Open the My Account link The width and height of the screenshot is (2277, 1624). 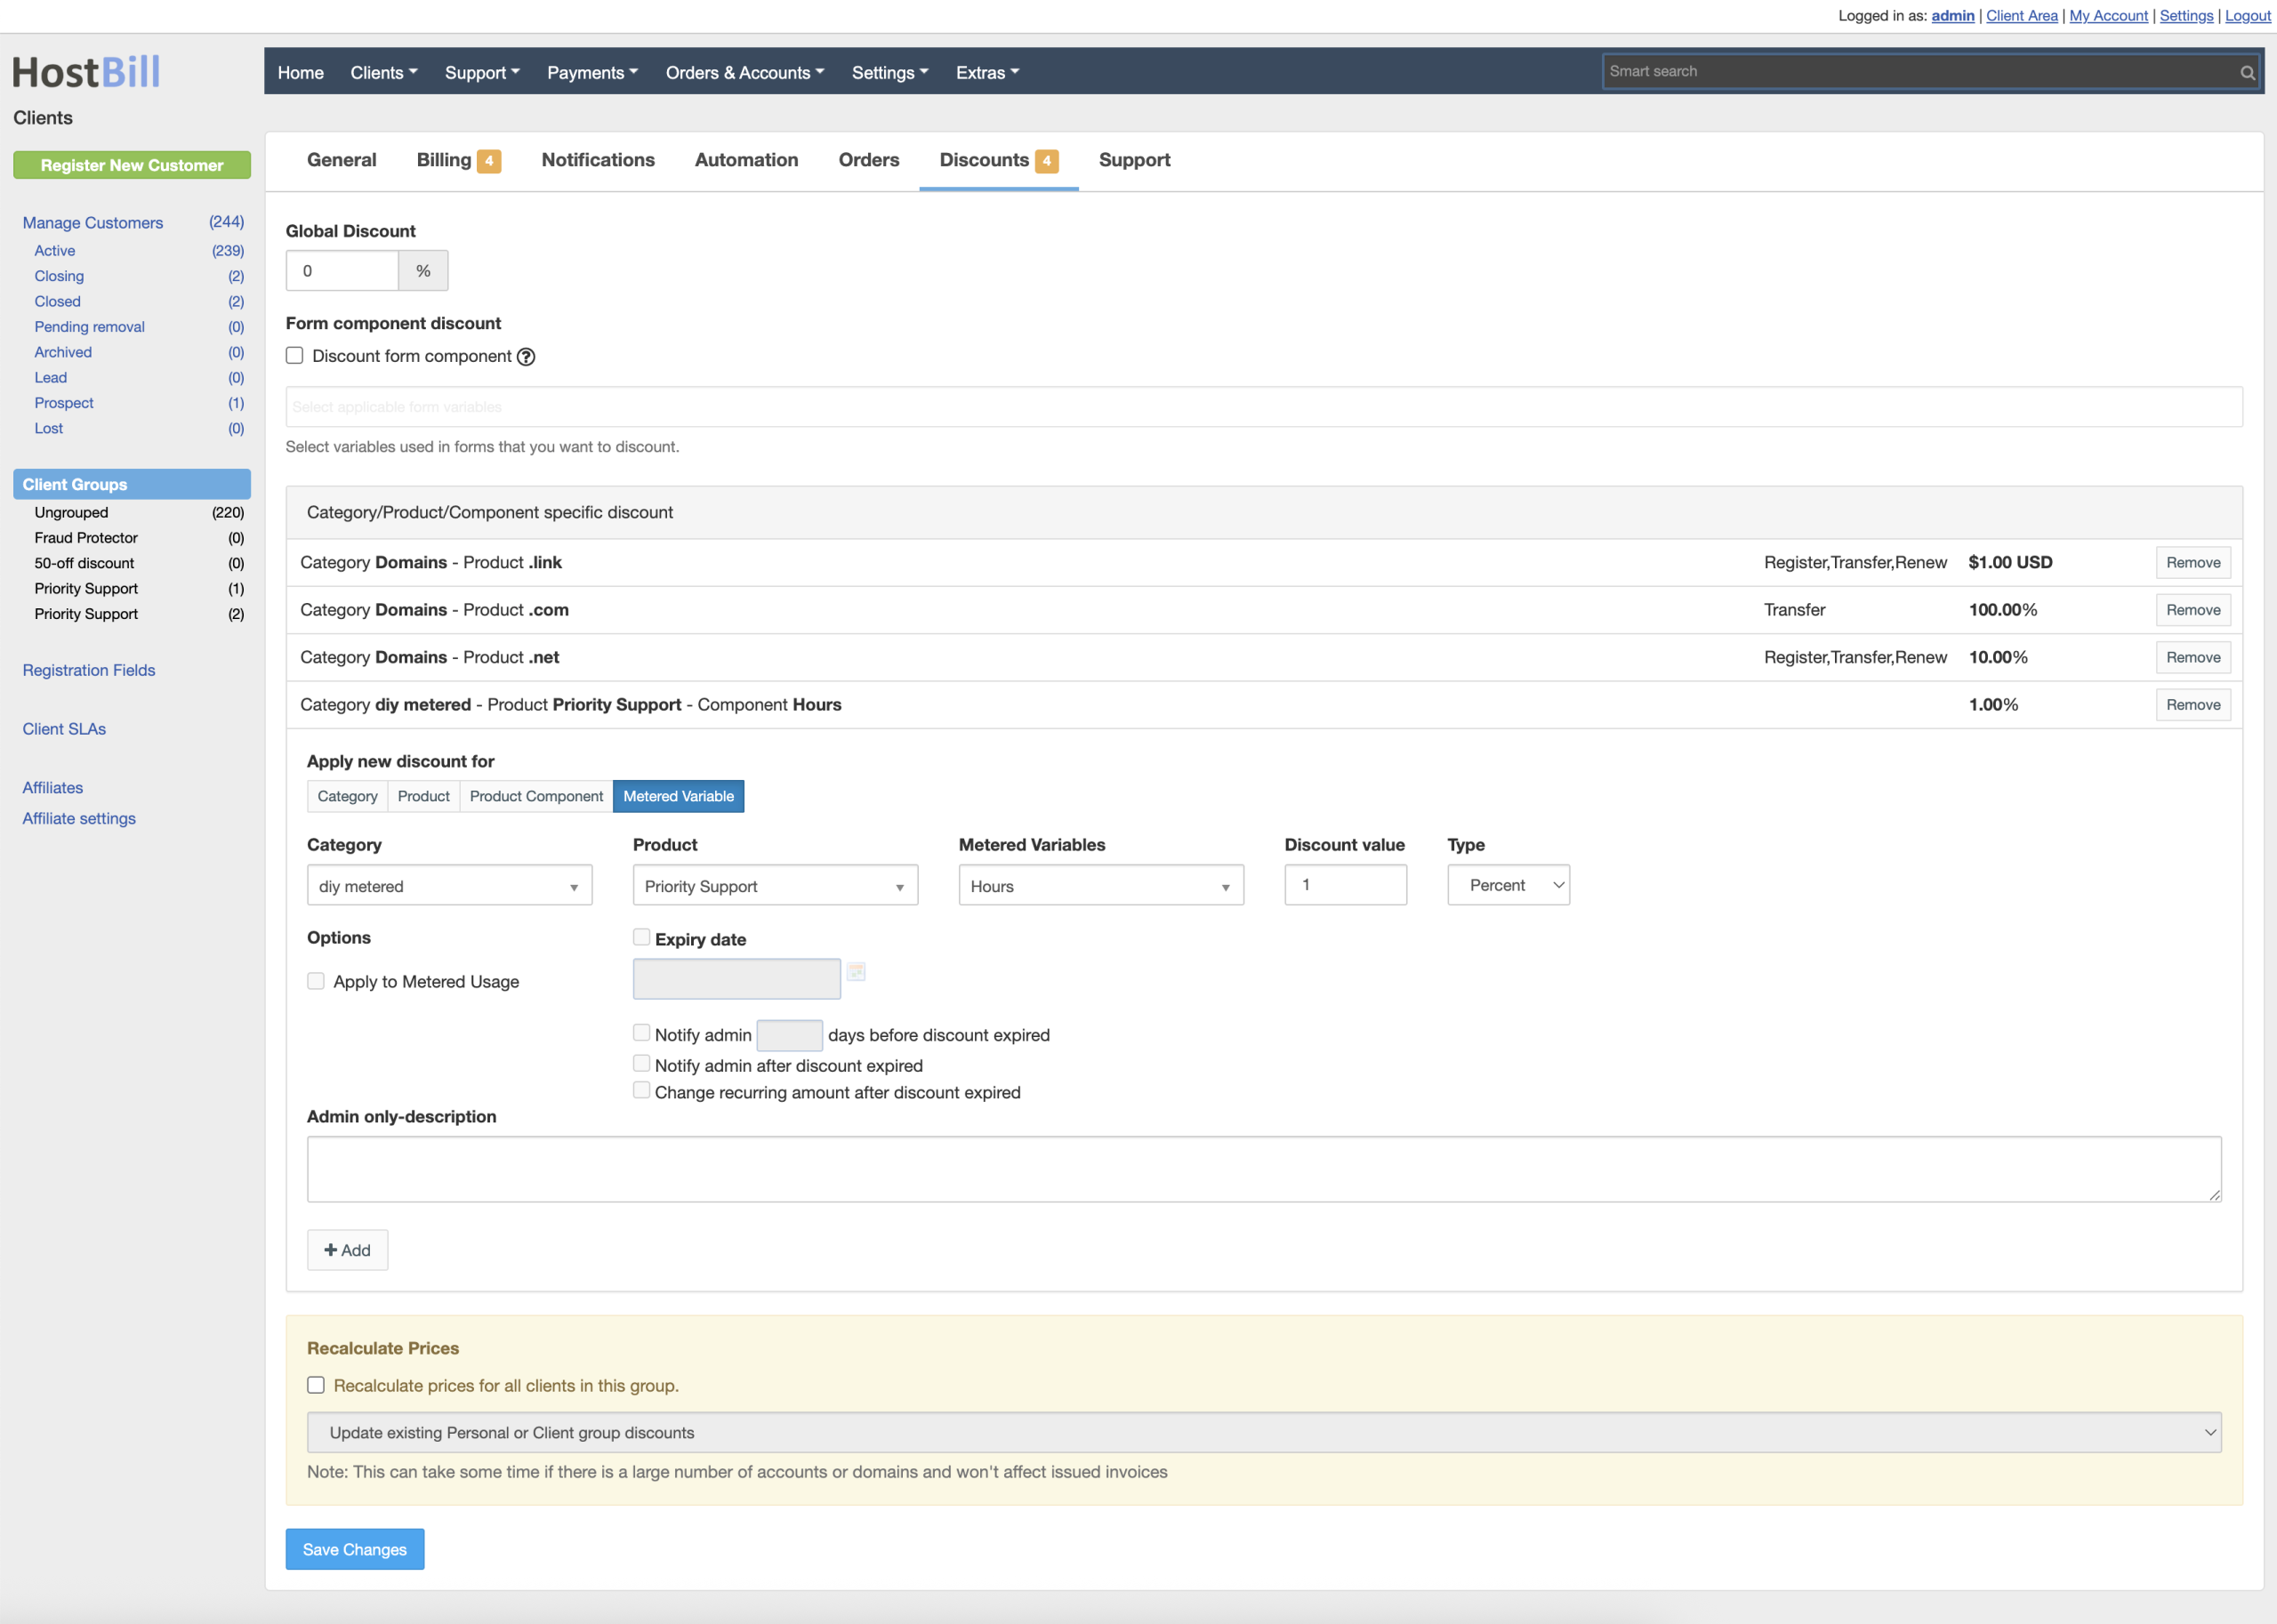tap(2109, 15)
